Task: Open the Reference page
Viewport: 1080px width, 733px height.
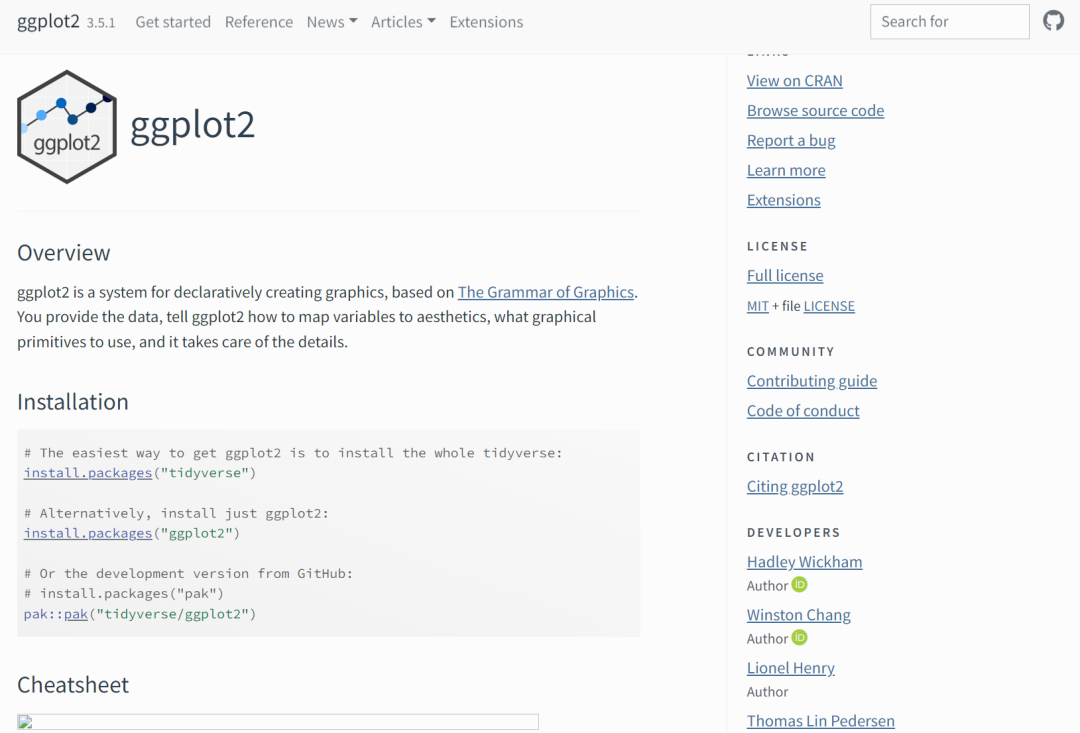Action: point(258,22)
